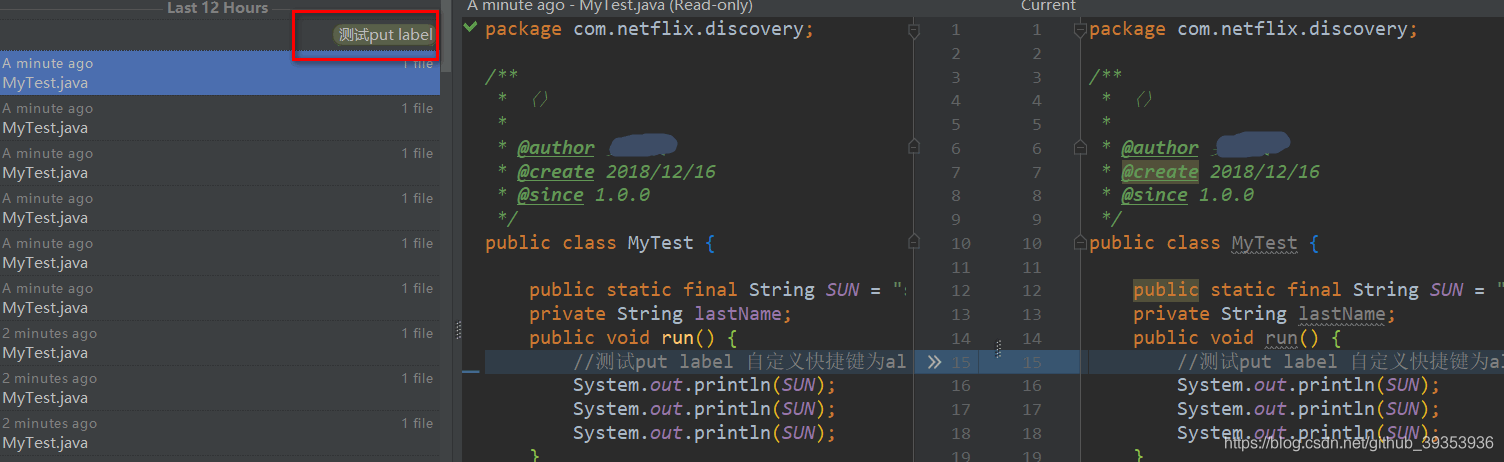Click the highlighted 'public' keyword in the Current pane
1504x462 pixels.
1166,290
